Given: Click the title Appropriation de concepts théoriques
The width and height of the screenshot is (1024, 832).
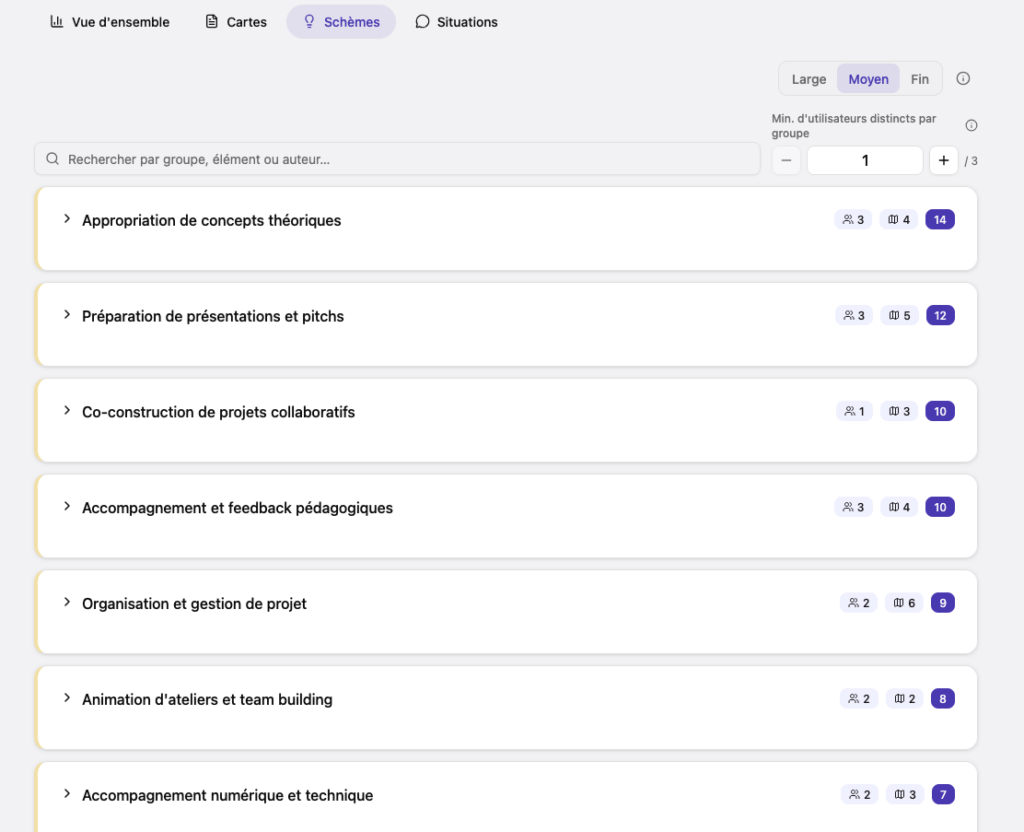Looking at the screenshot, I should (212, 221).
